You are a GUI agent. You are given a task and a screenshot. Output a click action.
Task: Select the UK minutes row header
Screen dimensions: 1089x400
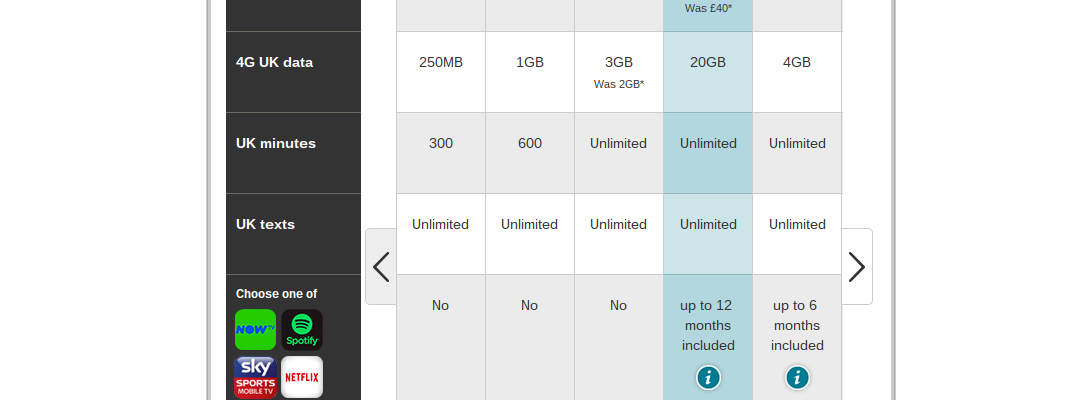(294, 153)
